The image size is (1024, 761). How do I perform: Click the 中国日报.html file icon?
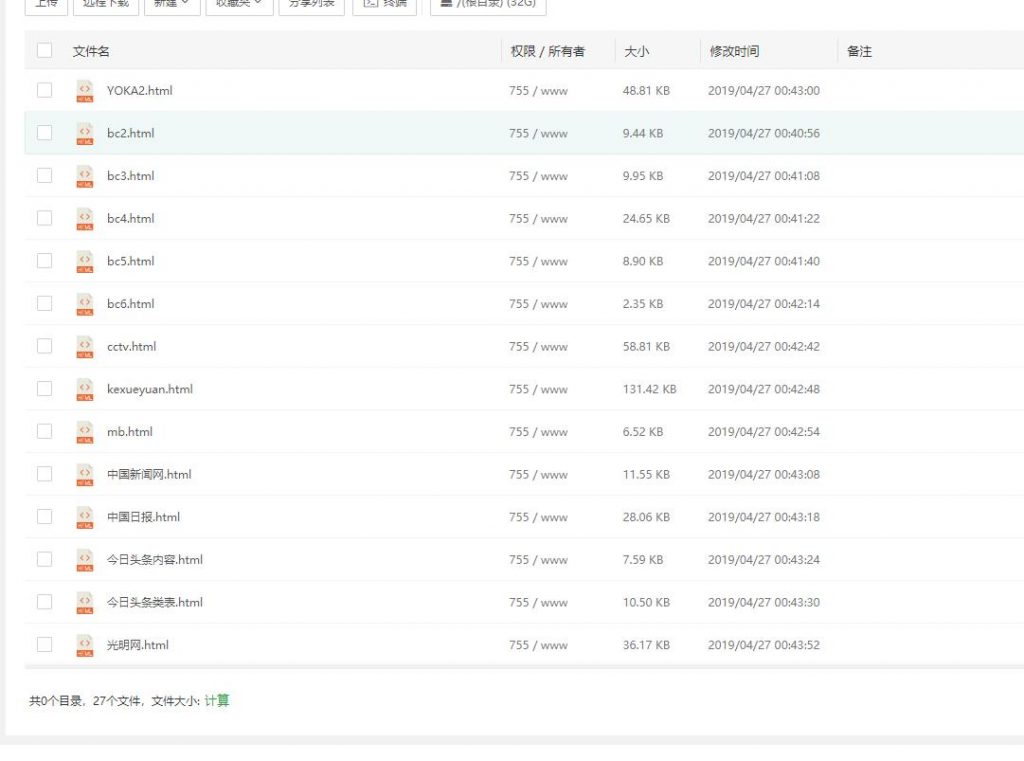tap(85, 517)
